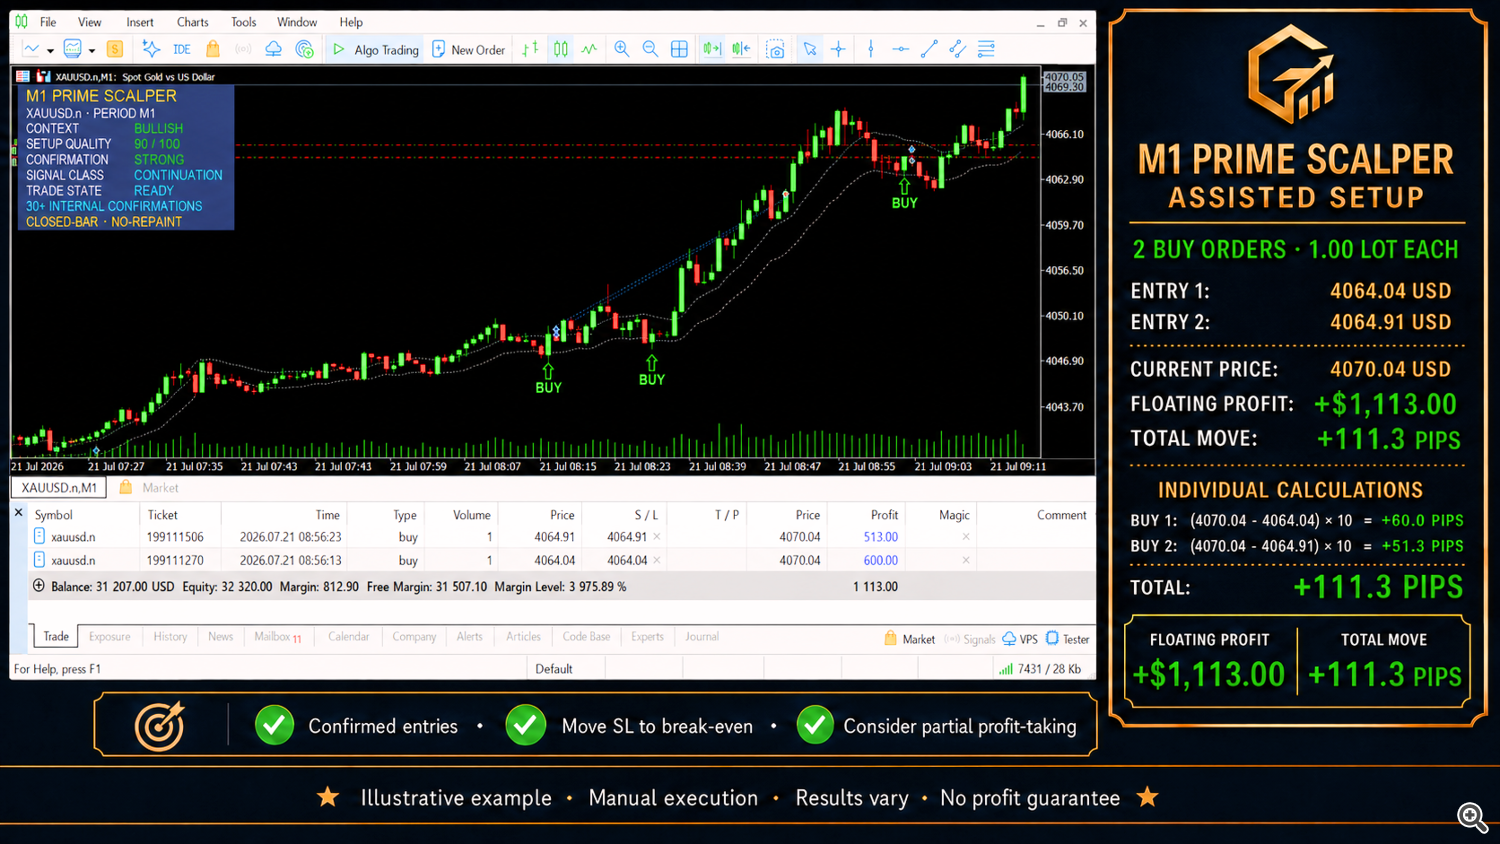Toggle chart shift from right border

pyautogui.click(x=712, y=49)
